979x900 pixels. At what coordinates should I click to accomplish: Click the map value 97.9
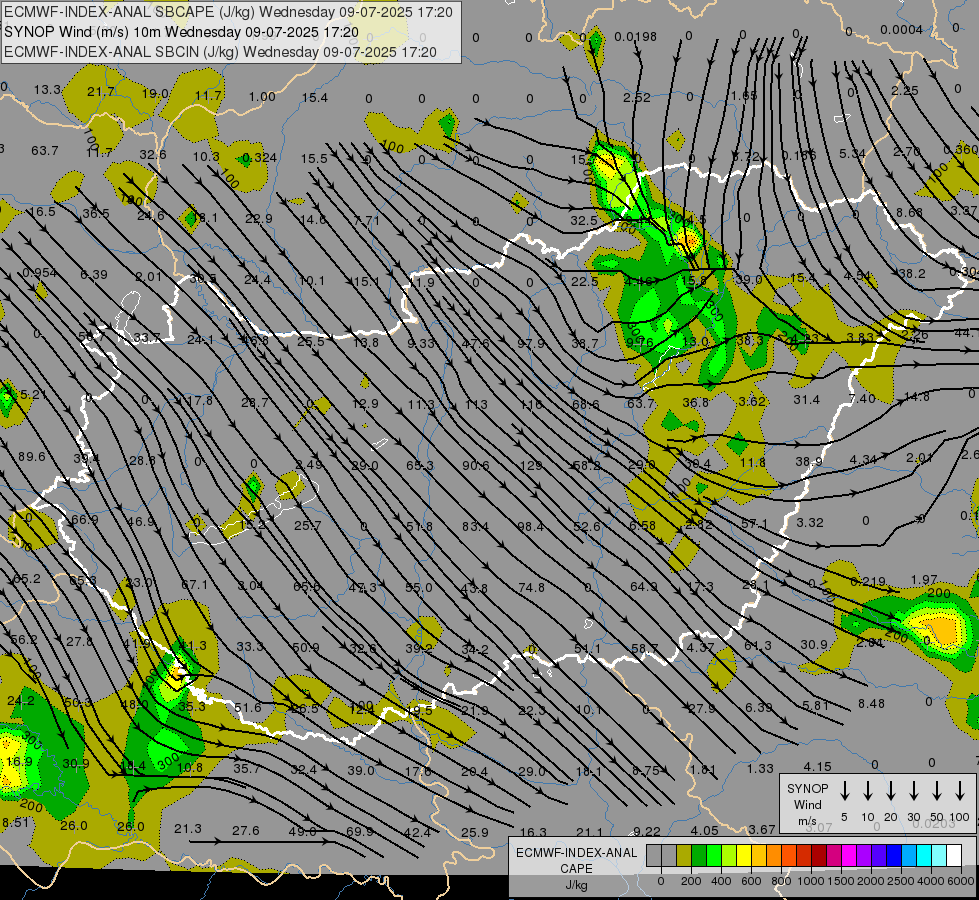pyautogui.click(x=531, y=344)
